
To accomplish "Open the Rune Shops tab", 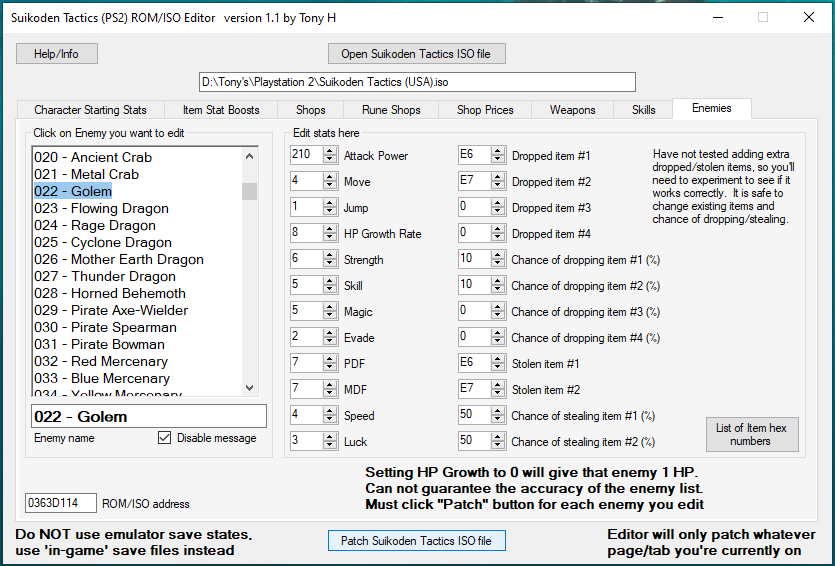I will coord(391,110).
